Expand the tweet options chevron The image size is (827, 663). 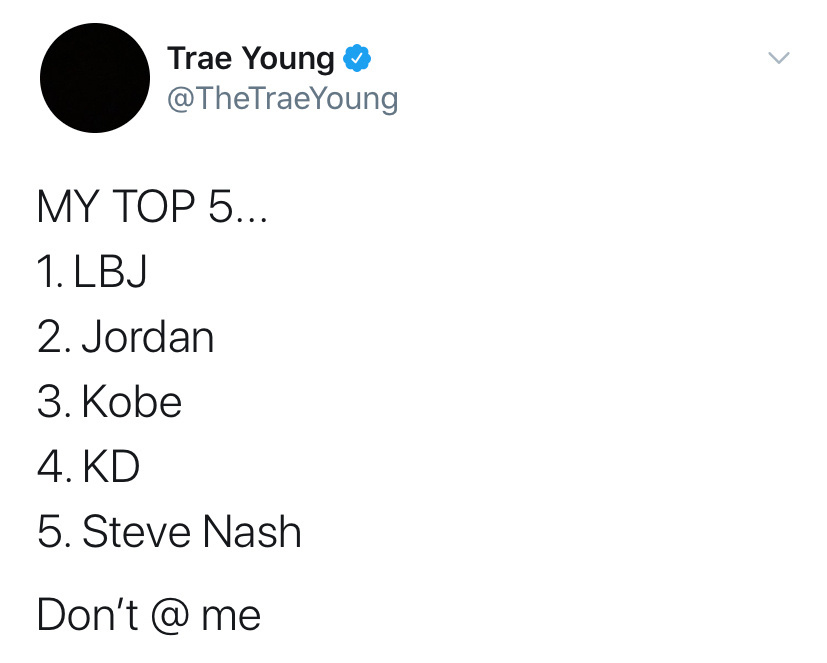click(778, 59)
